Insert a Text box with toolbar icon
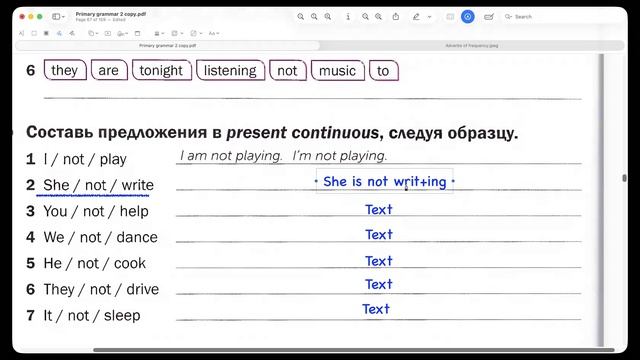The image size is (640, 360). click(108, 33)
